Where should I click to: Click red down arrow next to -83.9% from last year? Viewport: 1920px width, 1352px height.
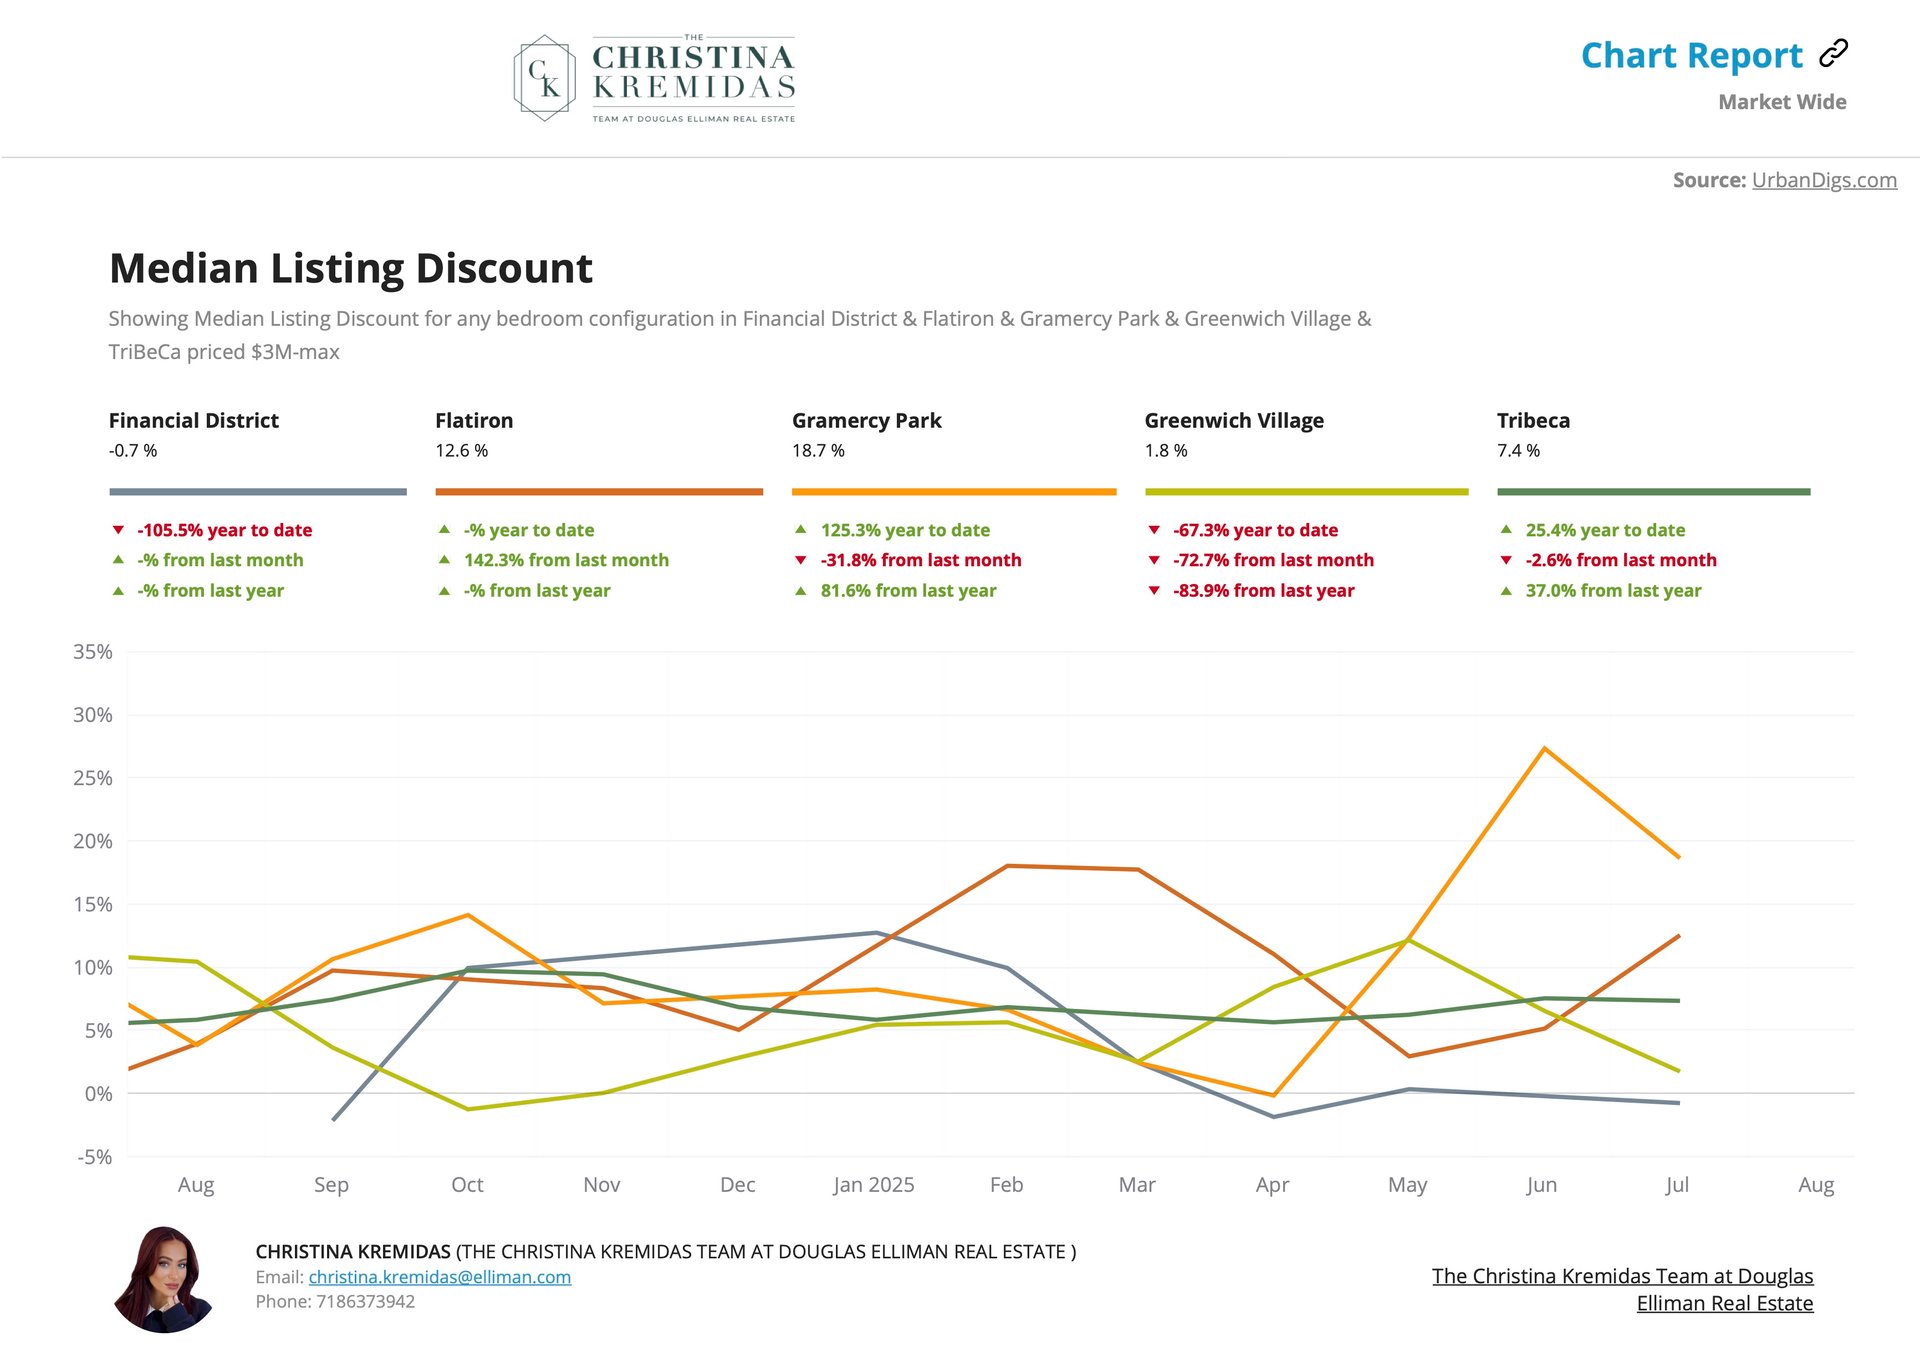click(1154, 590)
